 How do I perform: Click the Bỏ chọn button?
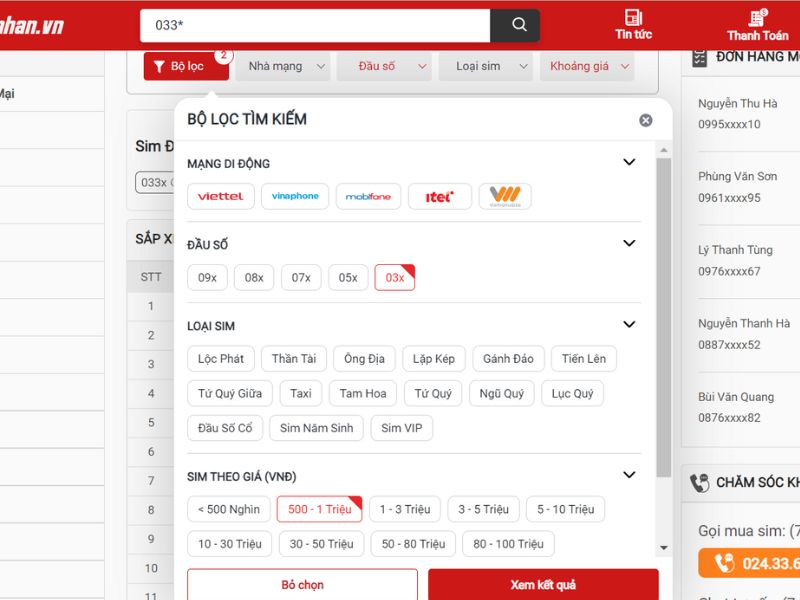point(302,584)
